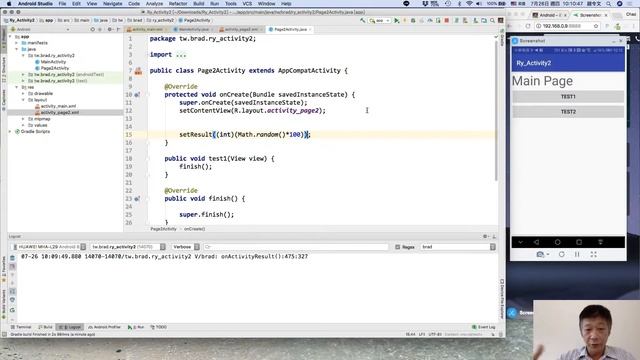Click the pause icon under the phone preview
This screenshot has width=640, height=360.
click(577, 254)
